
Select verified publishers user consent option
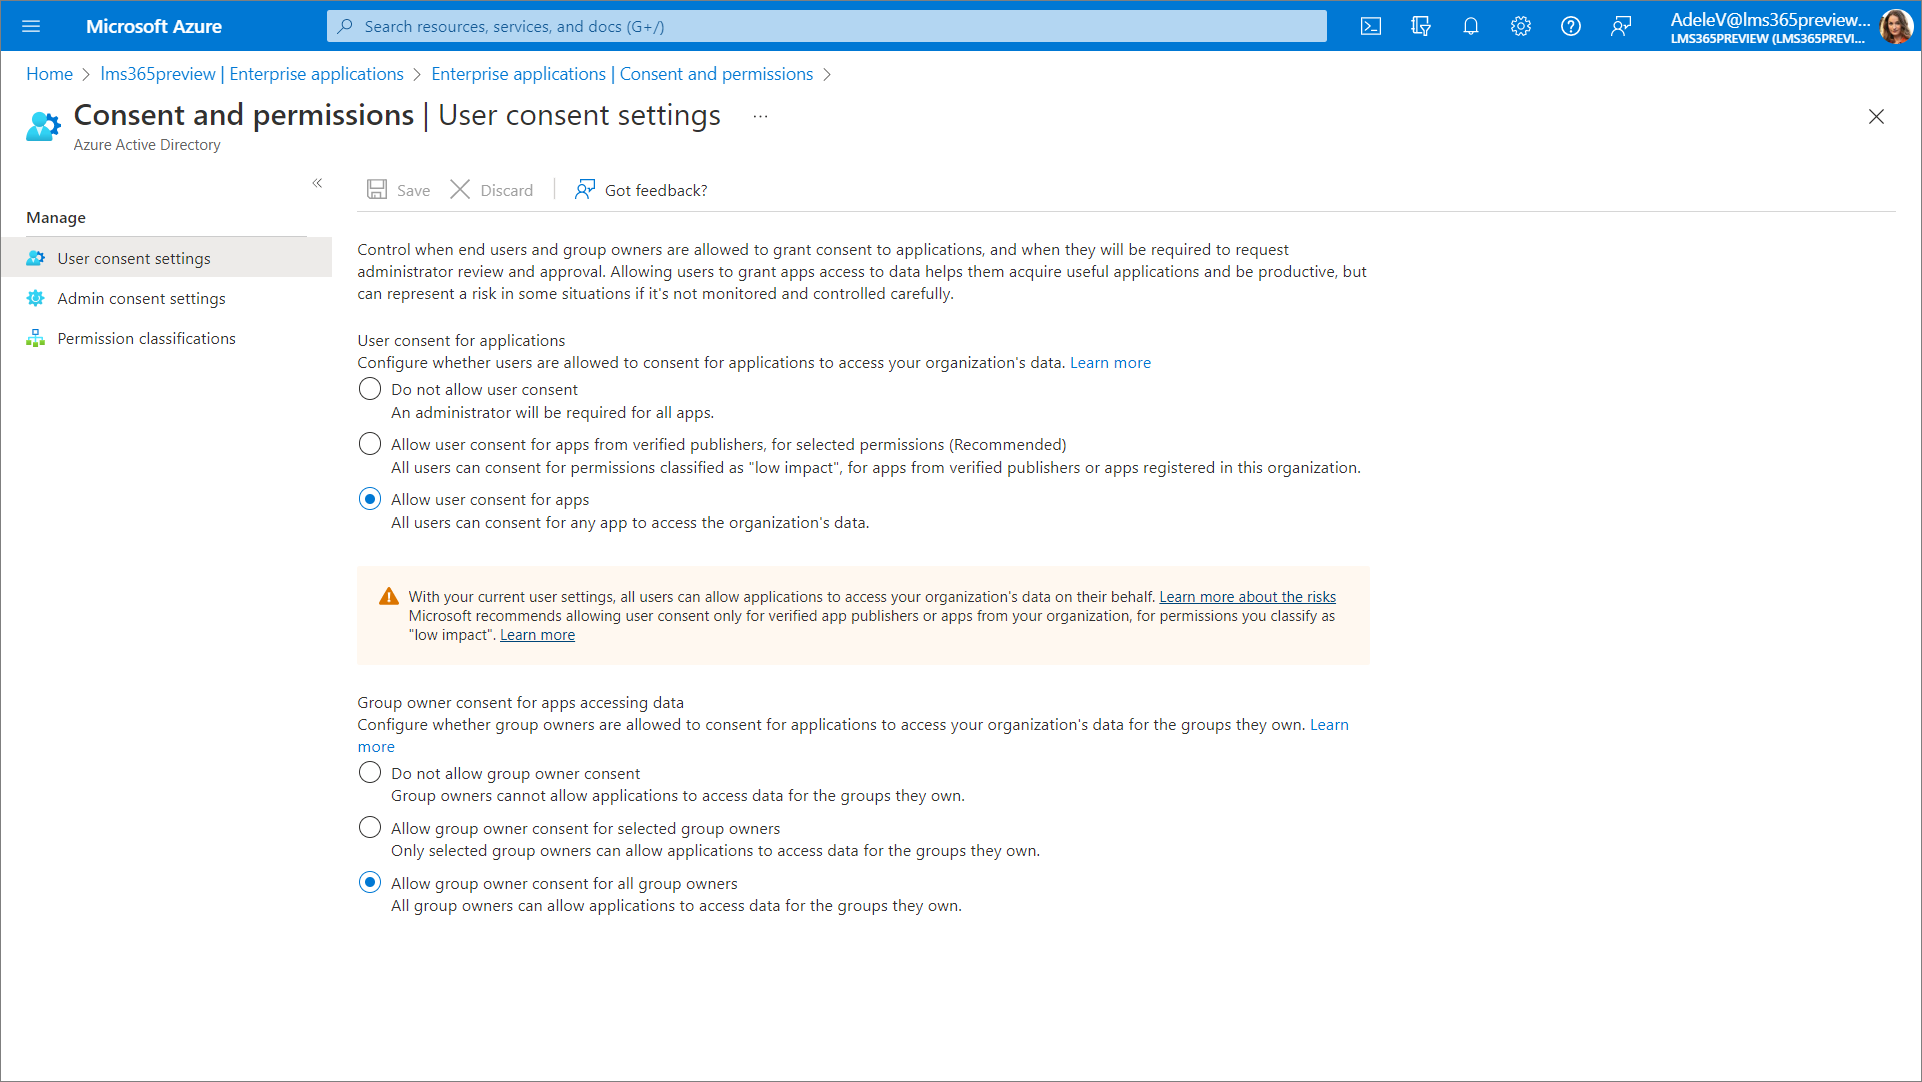point(370,444)
